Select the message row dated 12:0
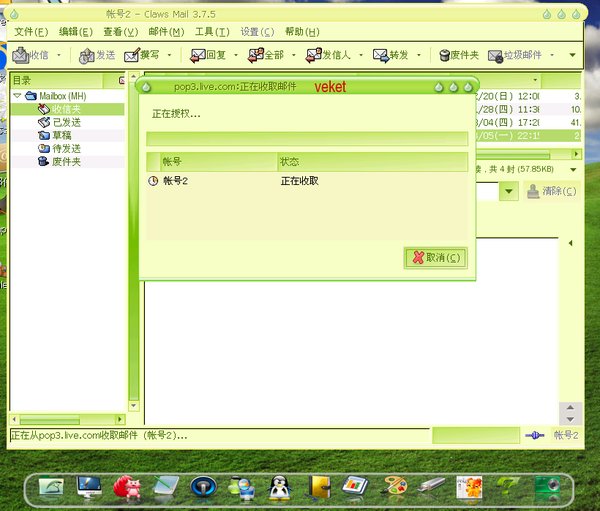This screenshot has height=511, width=600. (528, 96)
